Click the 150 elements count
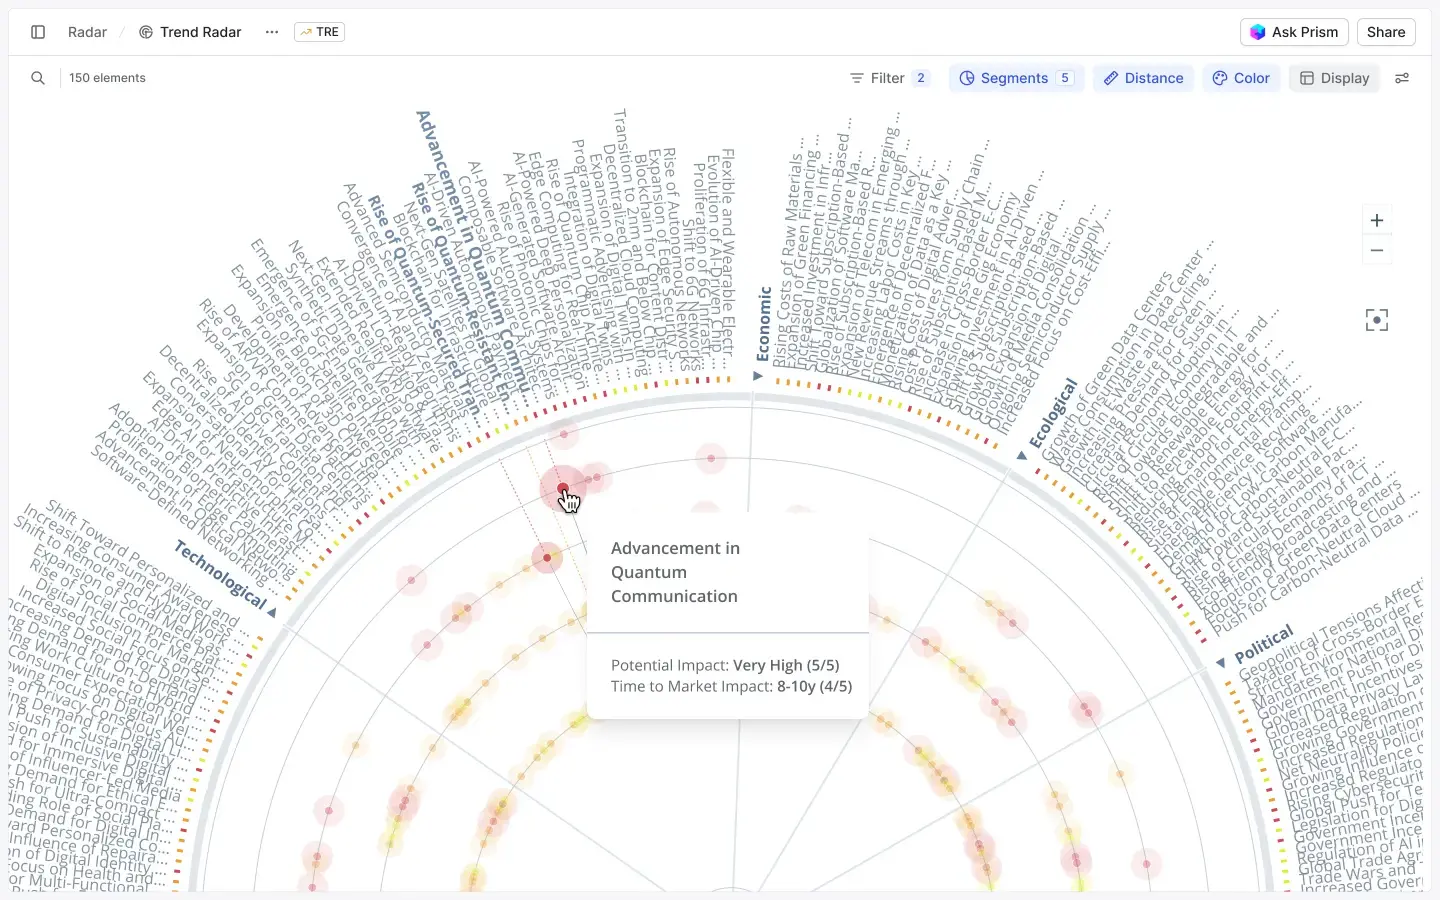Image resolution: width=1440 pixels, height=900 pixels. coord(107,78)
